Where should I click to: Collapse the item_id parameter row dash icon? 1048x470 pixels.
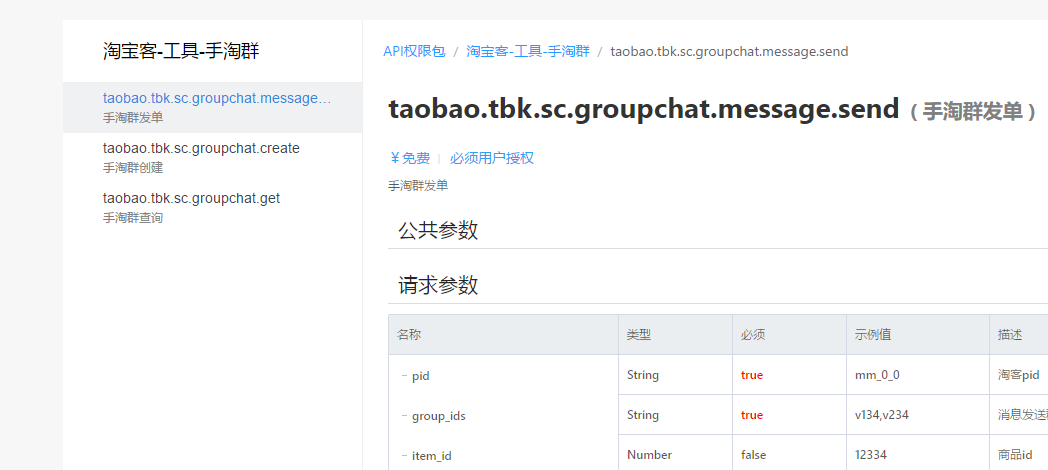coord(404,455)
